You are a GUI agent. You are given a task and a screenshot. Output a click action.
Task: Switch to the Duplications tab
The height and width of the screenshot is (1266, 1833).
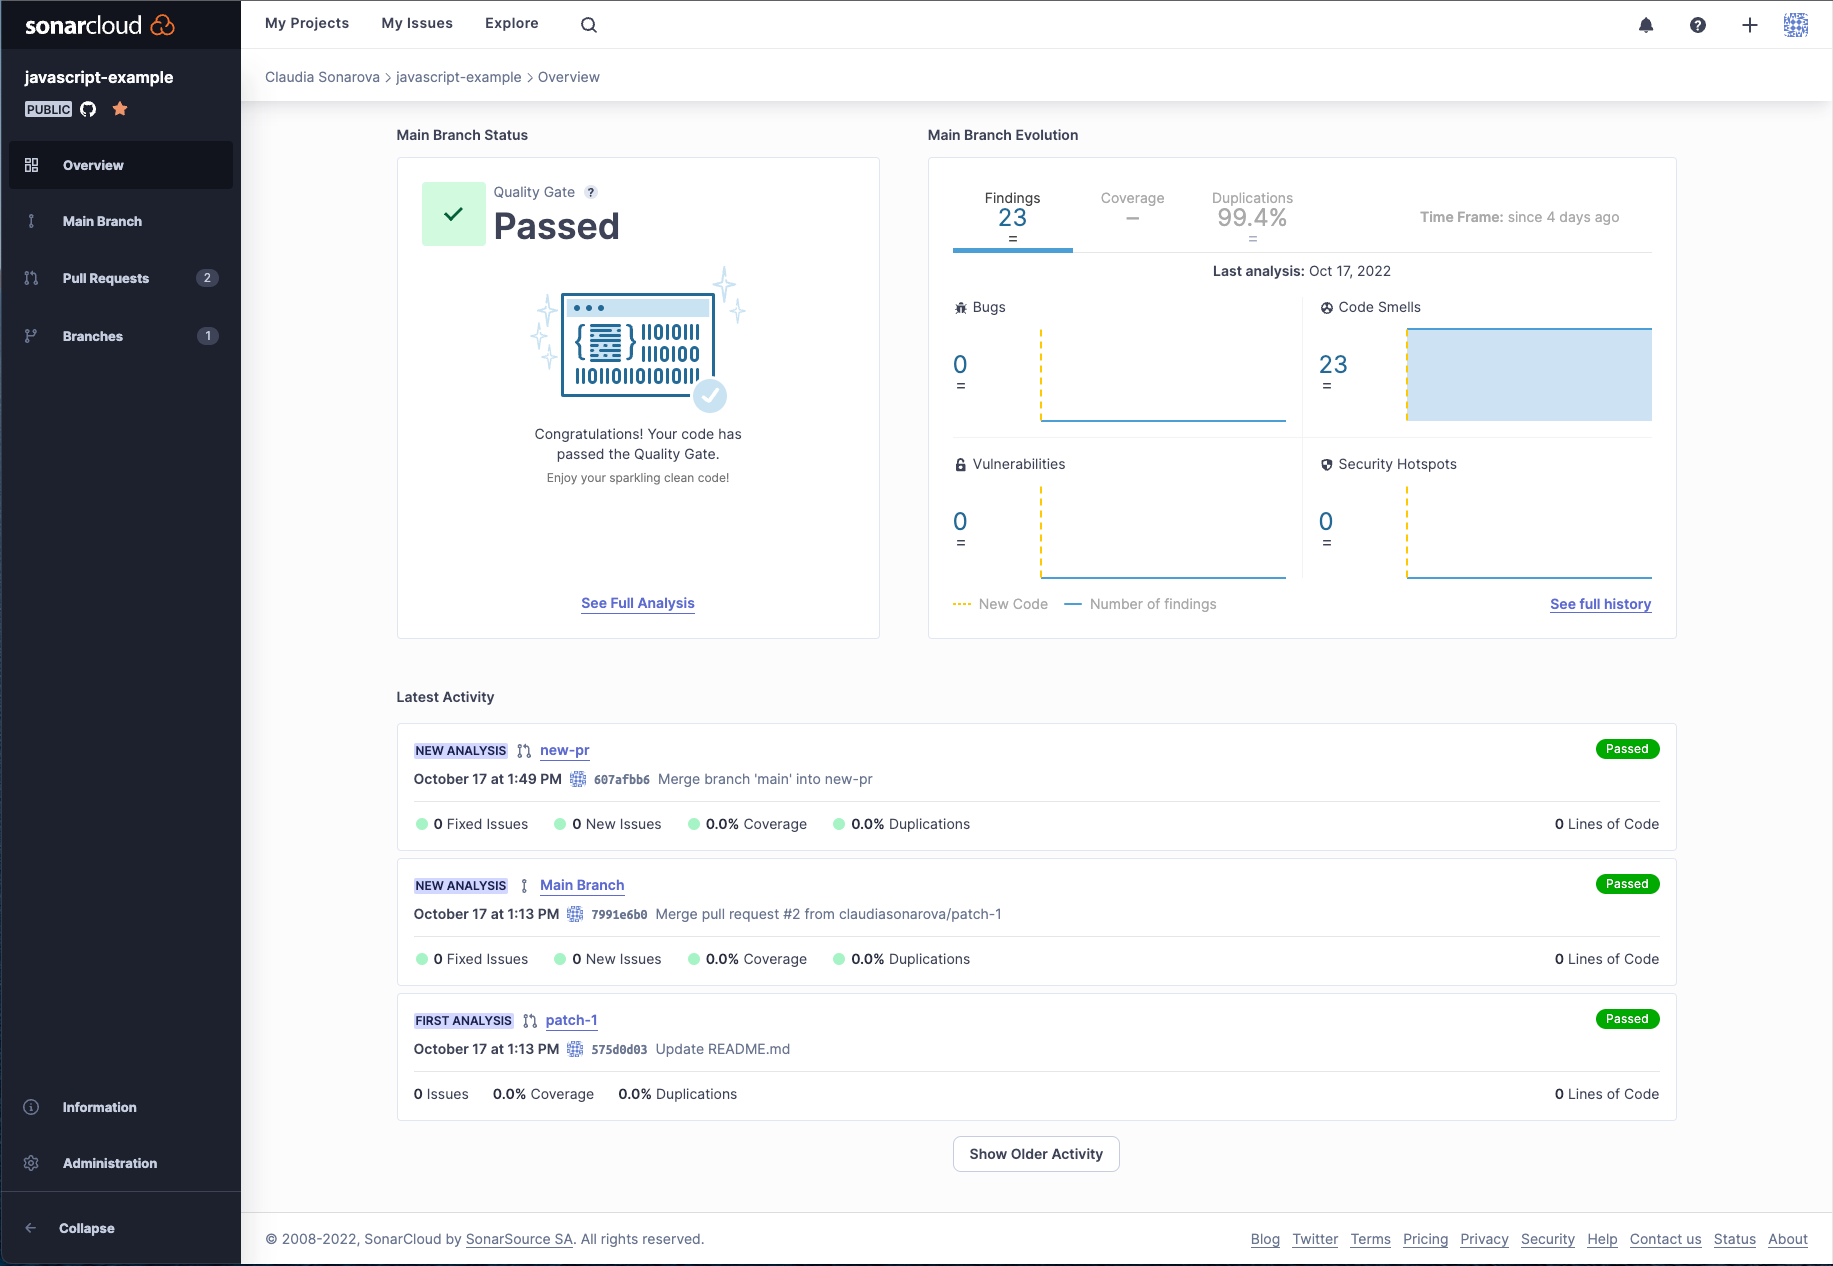point(1252,217)
